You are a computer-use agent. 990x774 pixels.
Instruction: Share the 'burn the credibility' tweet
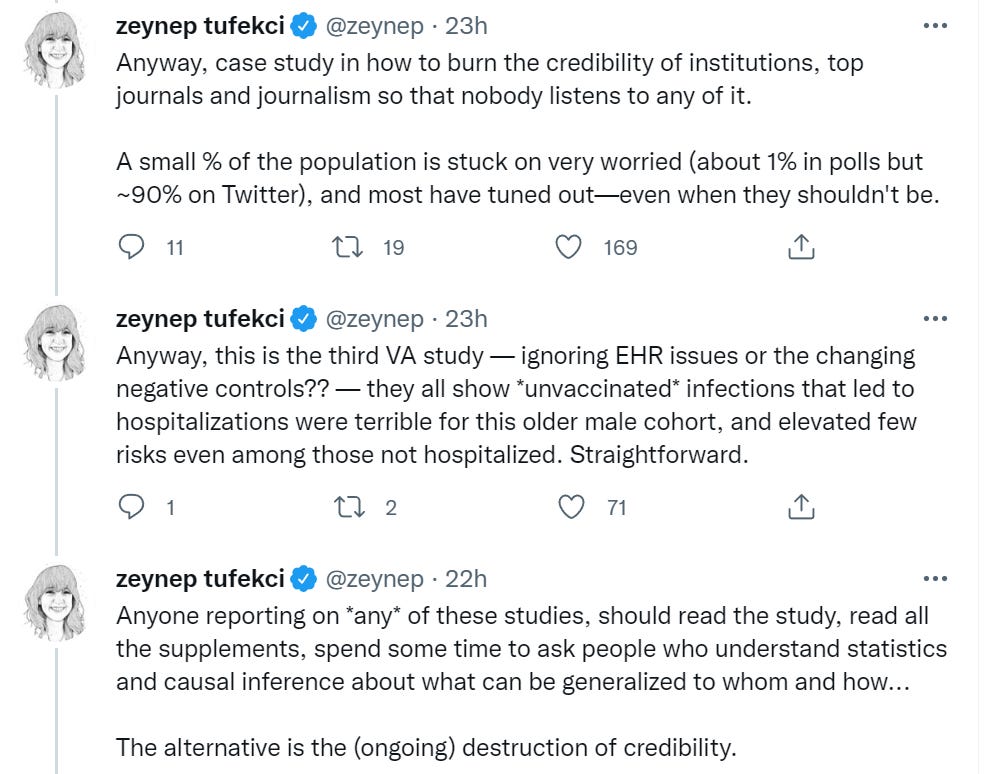pos(800,247)
